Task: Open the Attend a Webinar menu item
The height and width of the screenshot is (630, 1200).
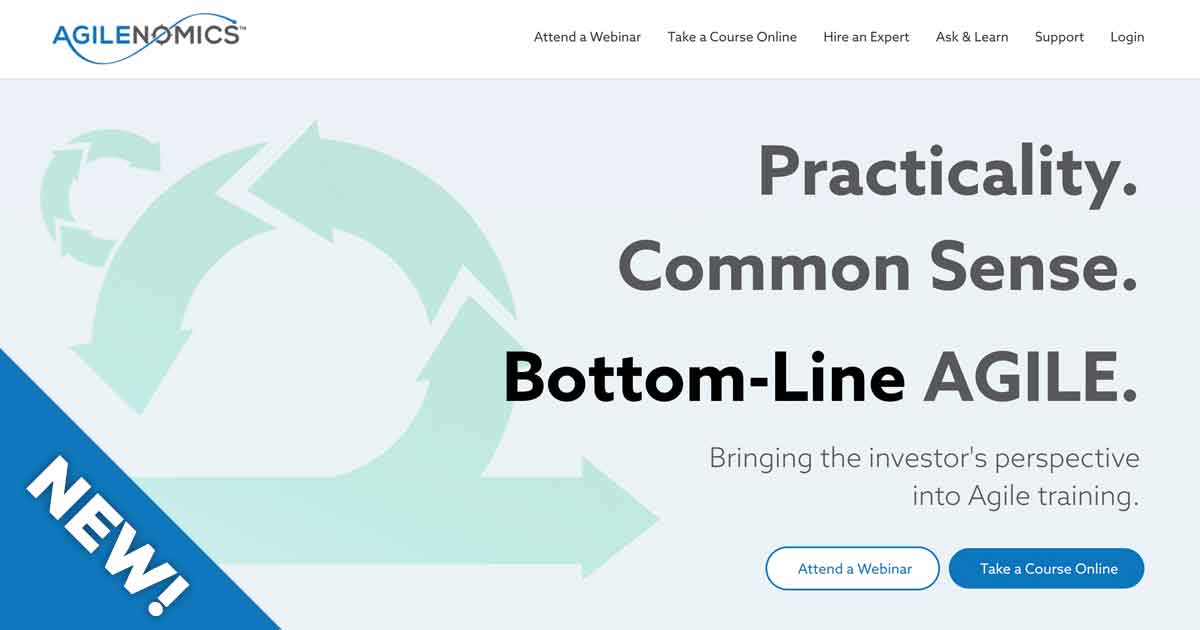Action: pyautogui.click(x=588, y=37)
